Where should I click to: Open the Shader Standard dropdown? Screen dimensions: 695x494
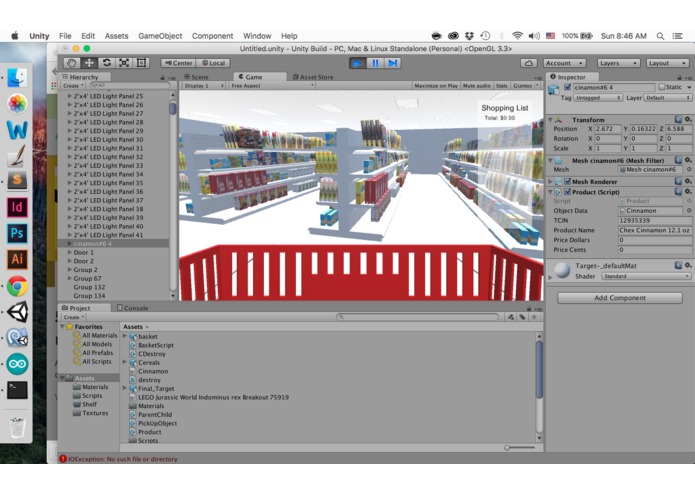[646, 276]
